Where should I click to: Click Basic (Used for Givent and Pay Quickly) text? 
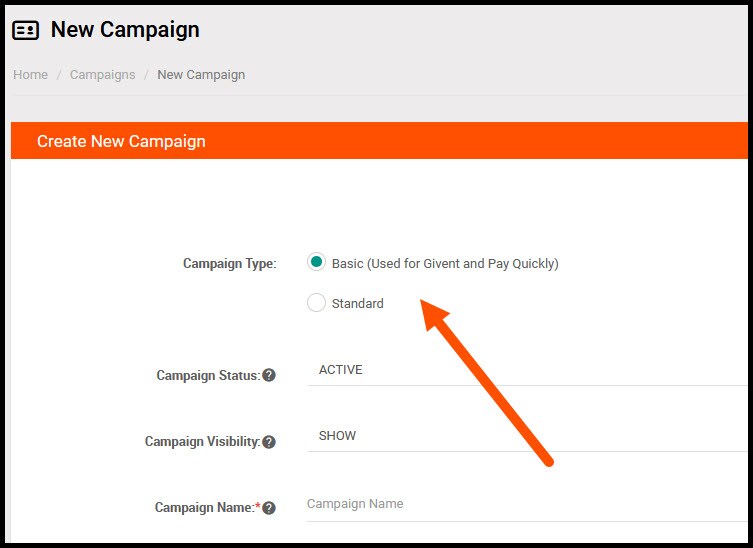(445, 264)
